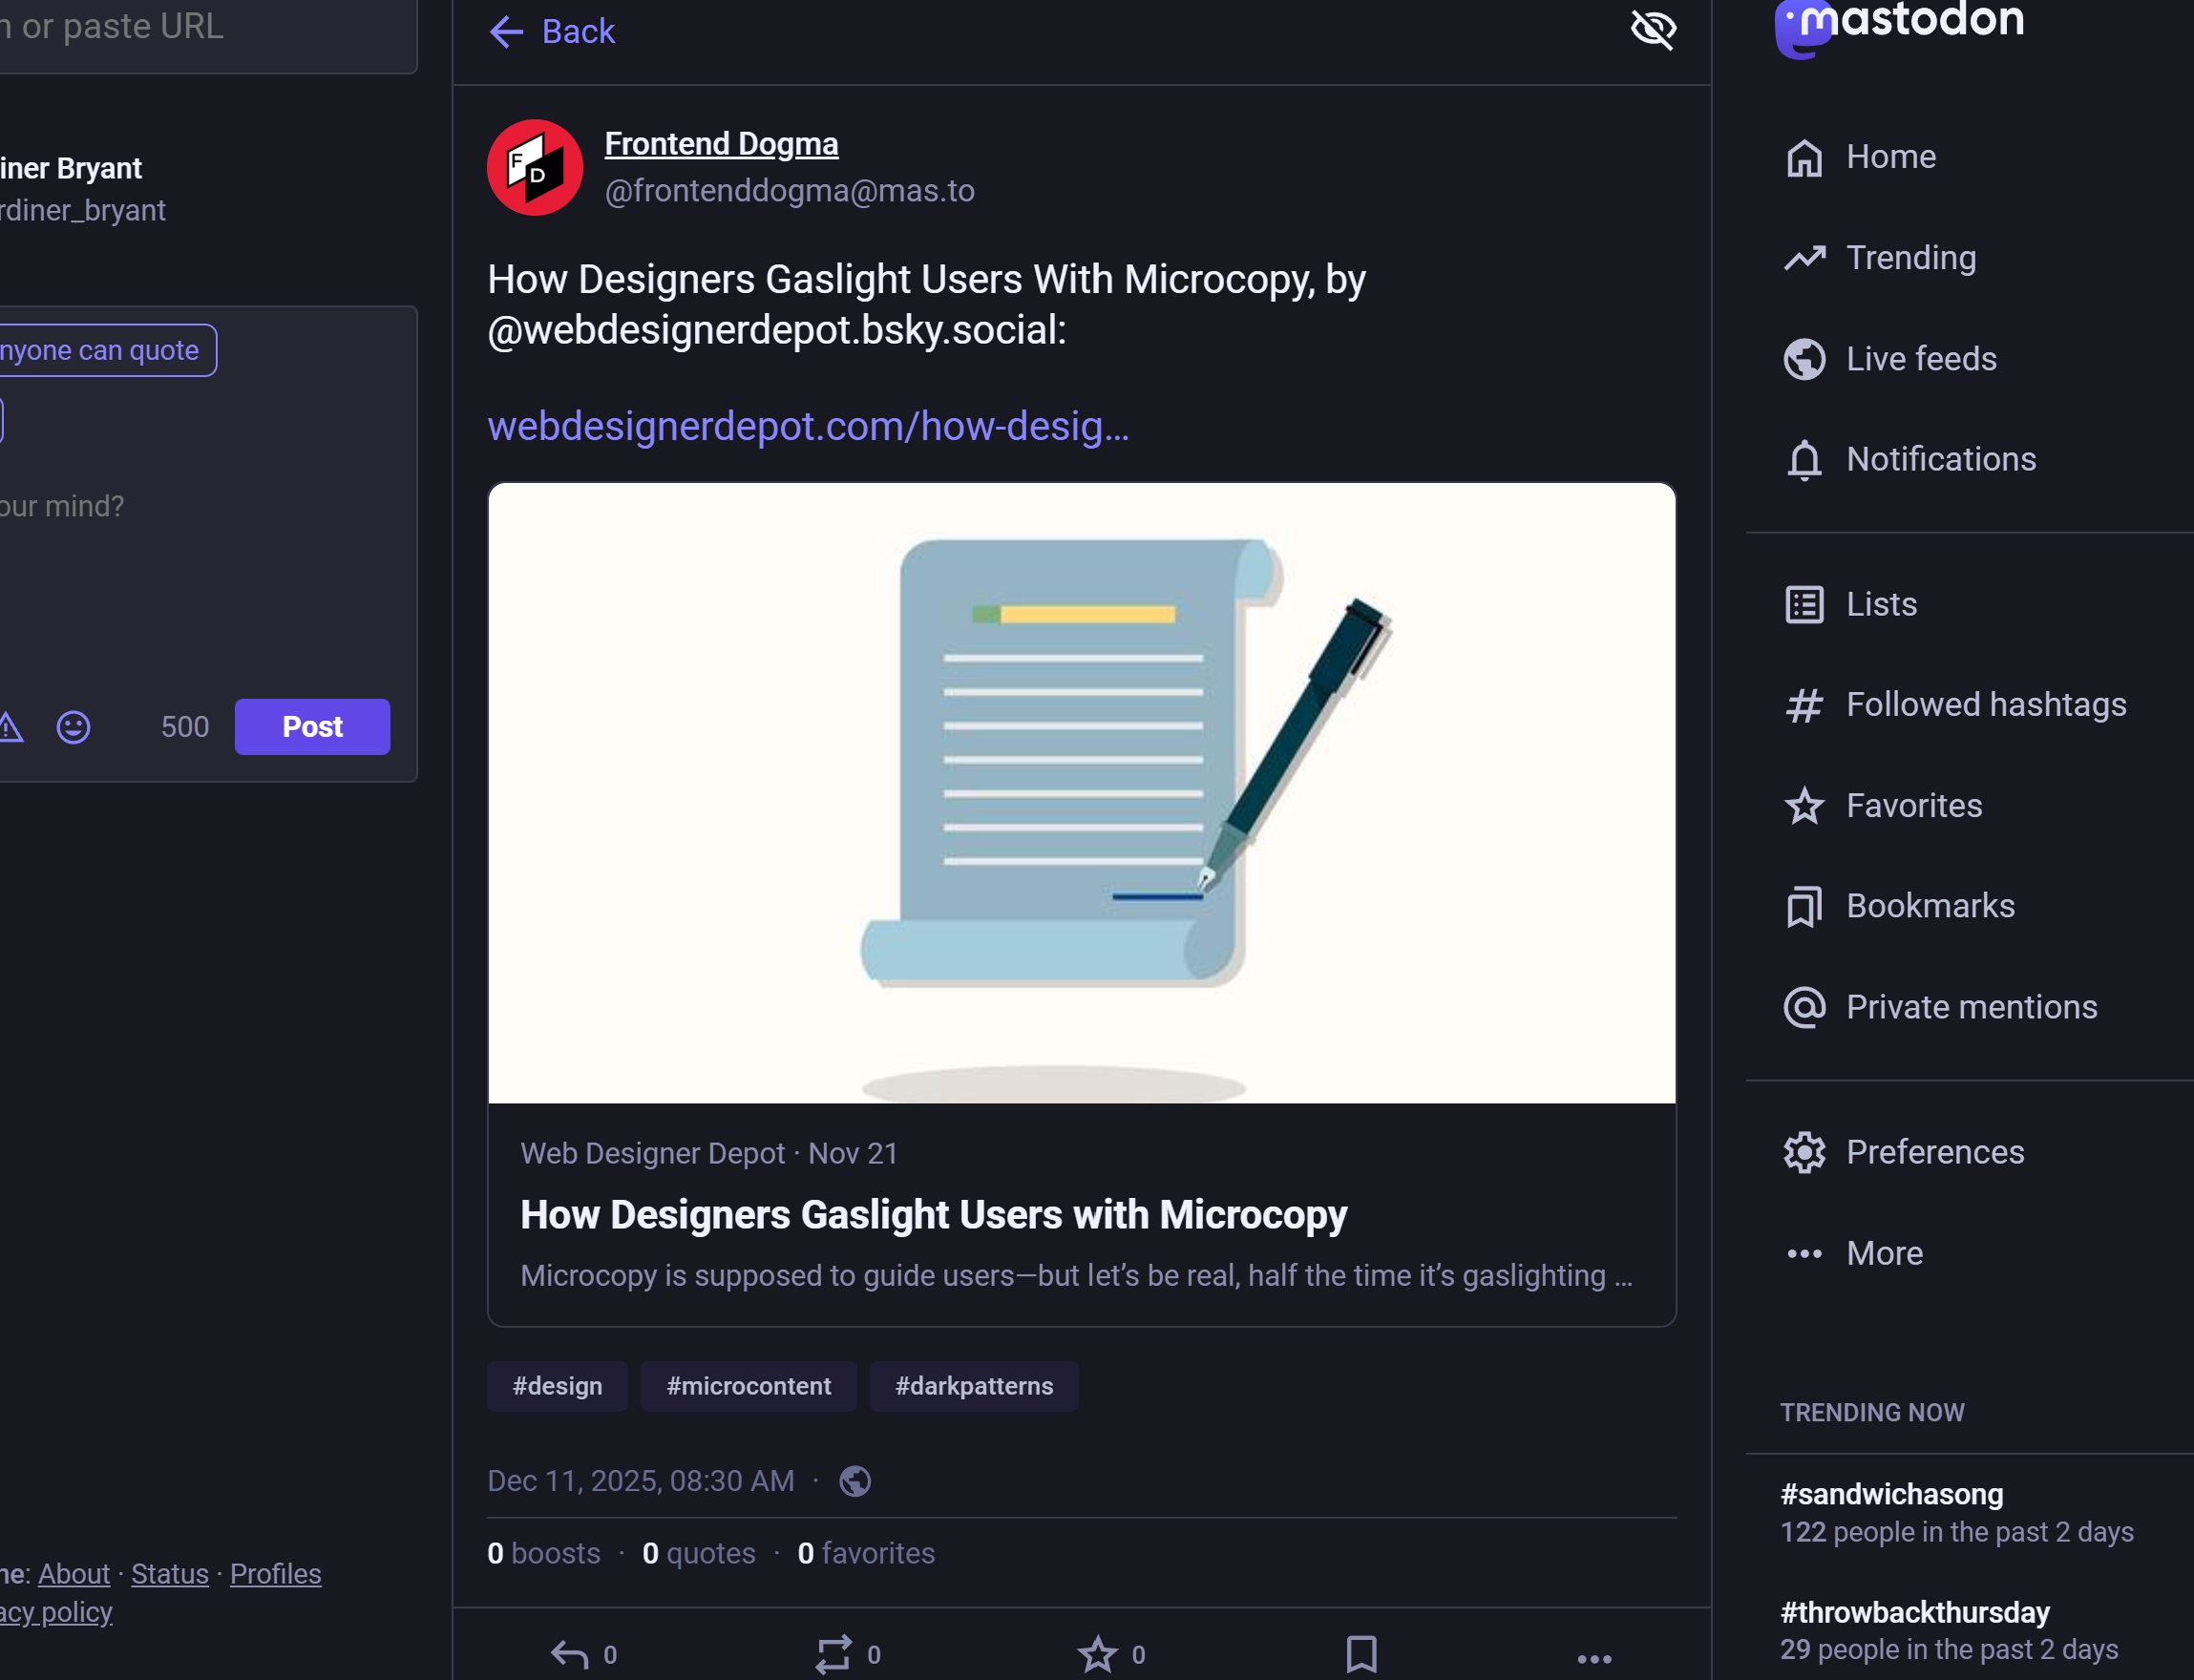
Task: Boost the post with the boost icon
Action: tap(836, 1654)
